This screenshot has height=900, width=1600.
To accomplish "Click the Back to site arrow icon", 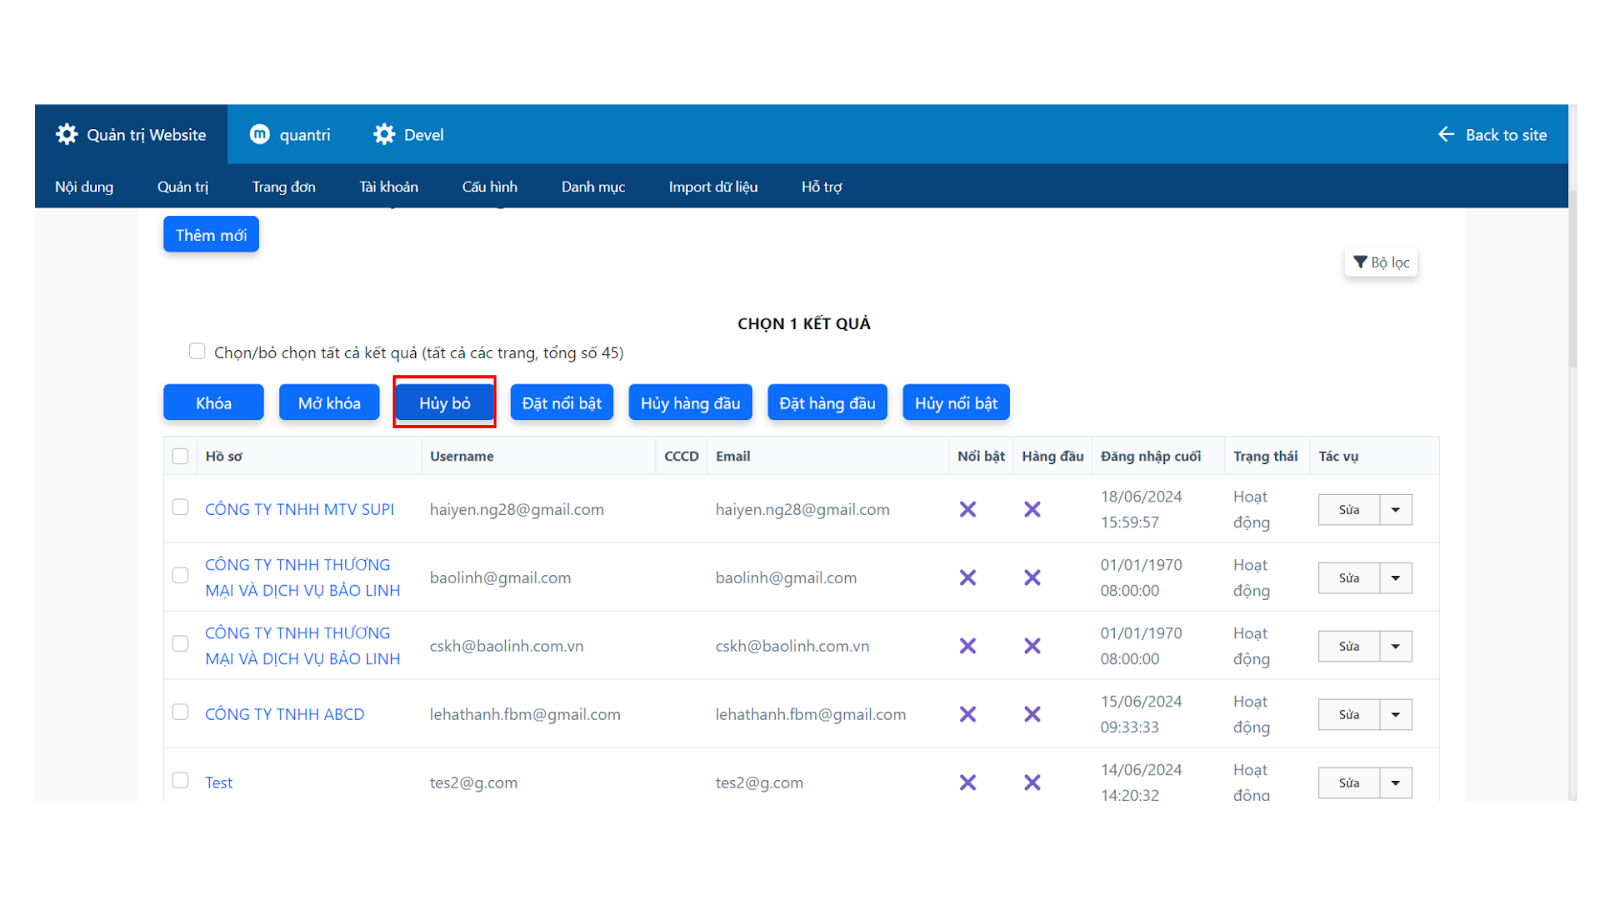I will click(x=1446, y=134).
